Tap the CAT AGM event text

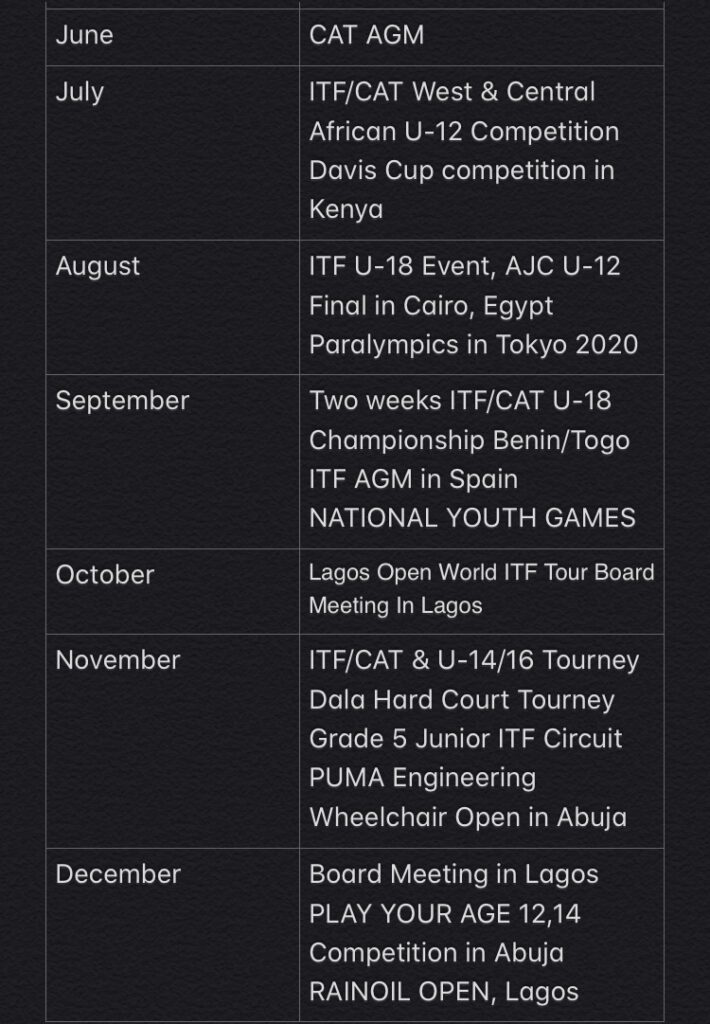(x=366, y=35)
